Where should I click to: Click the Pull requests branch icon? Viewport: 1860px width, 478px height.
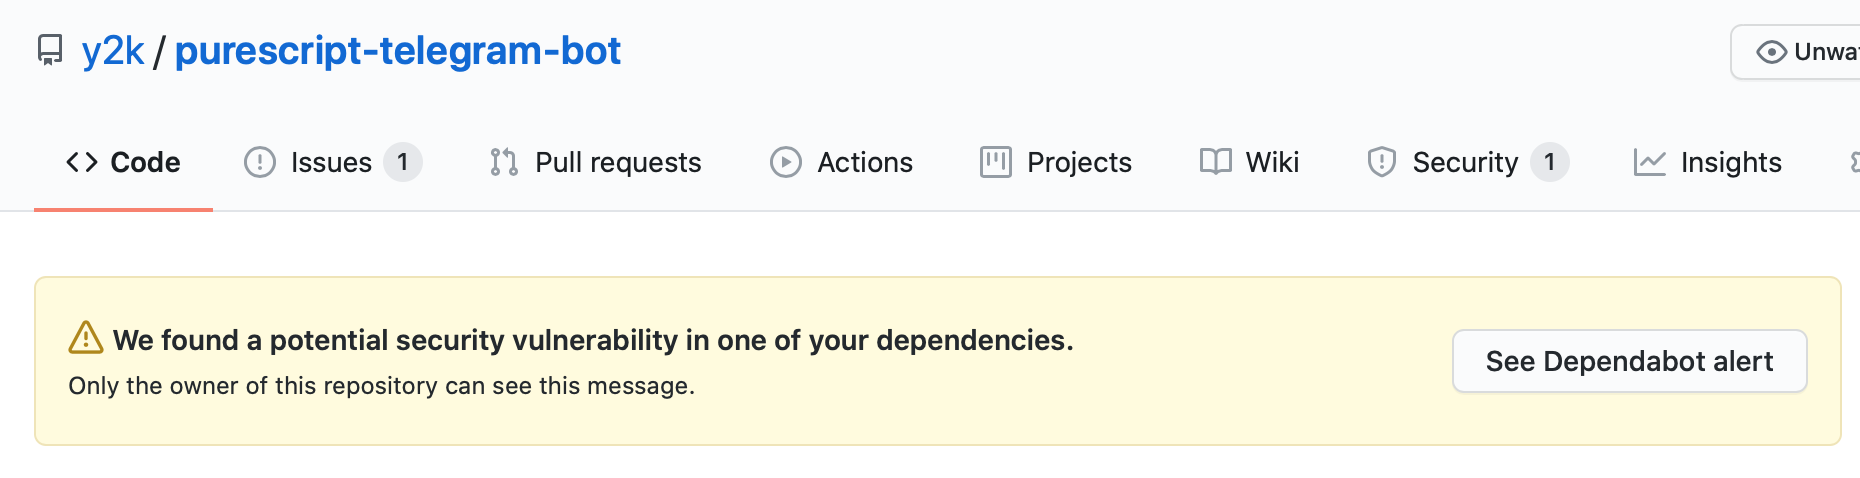[x=504, y=162]
